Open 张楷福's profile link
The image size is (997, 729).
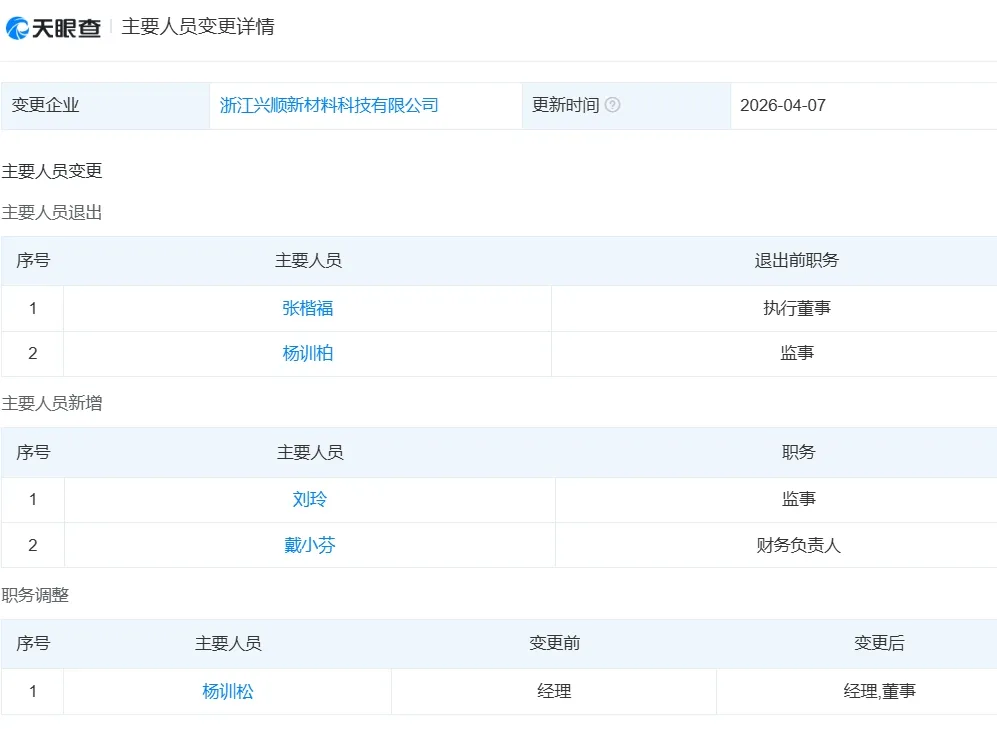(308, 308)
